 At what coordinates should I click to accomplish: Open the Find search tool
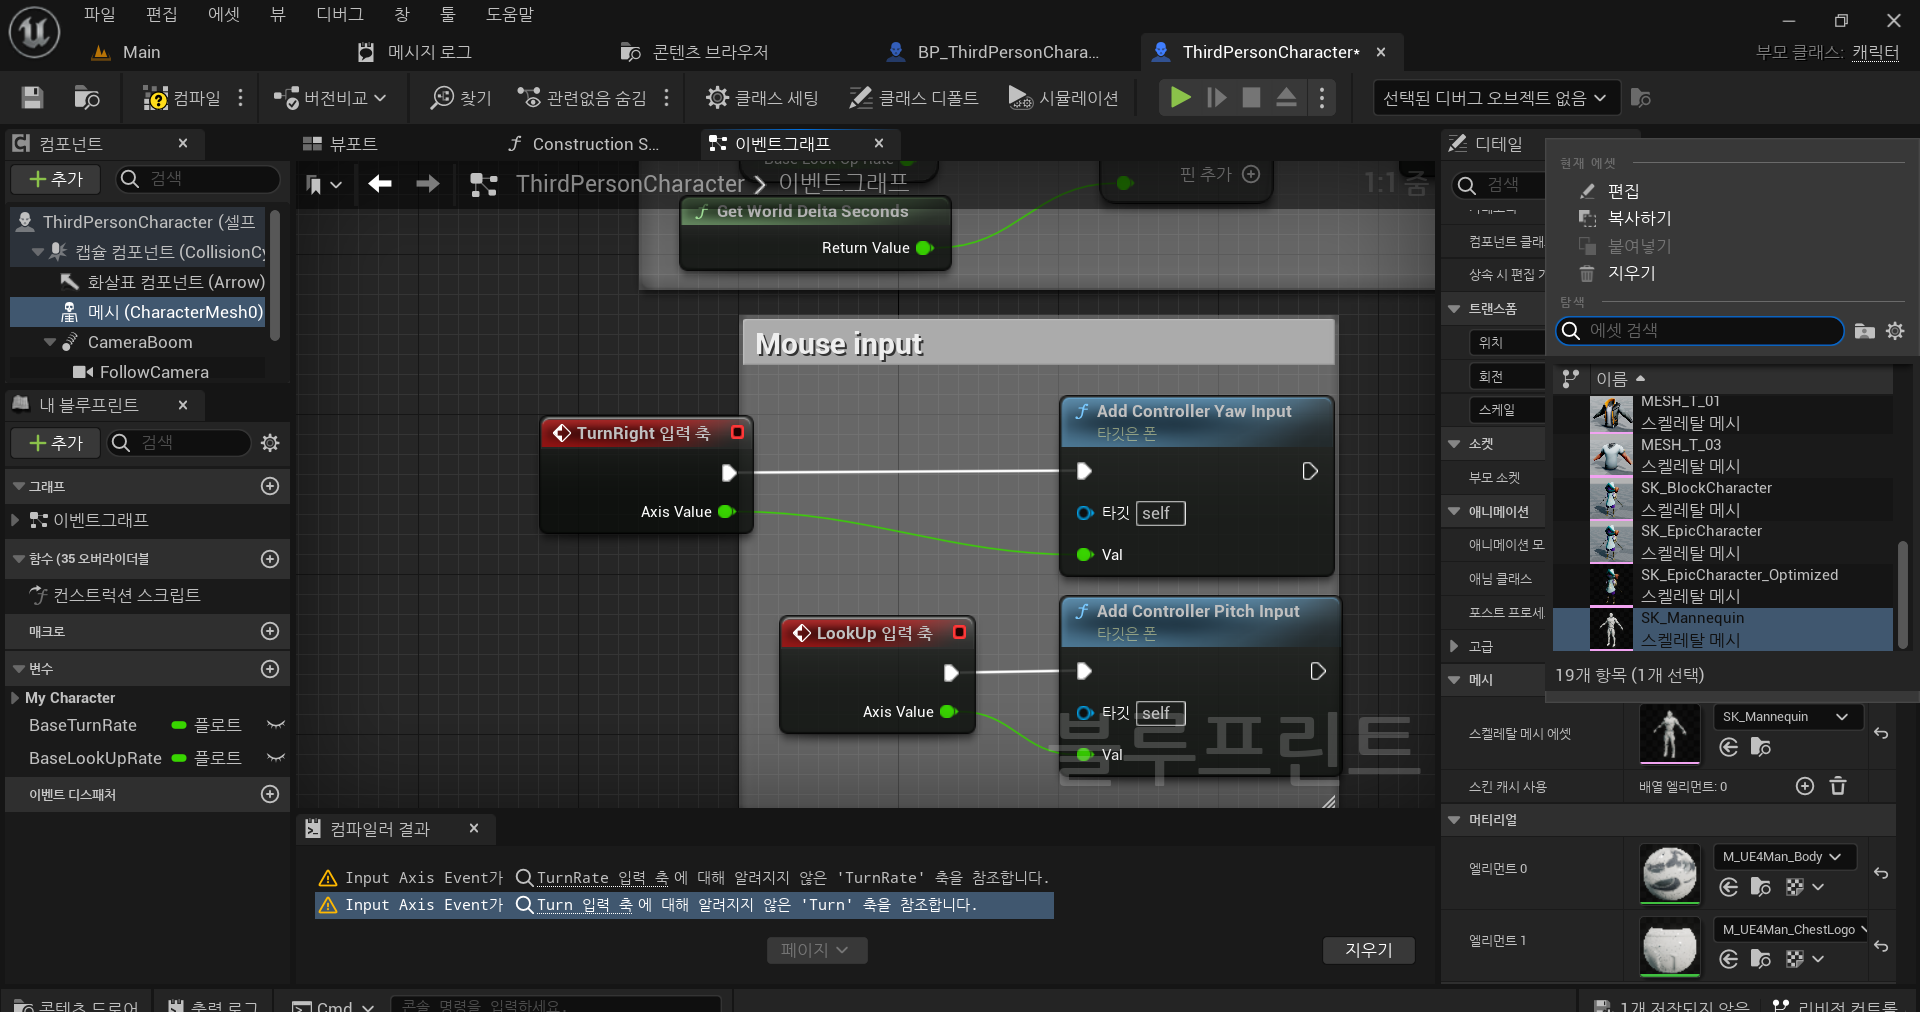click(x=460, y=98)
